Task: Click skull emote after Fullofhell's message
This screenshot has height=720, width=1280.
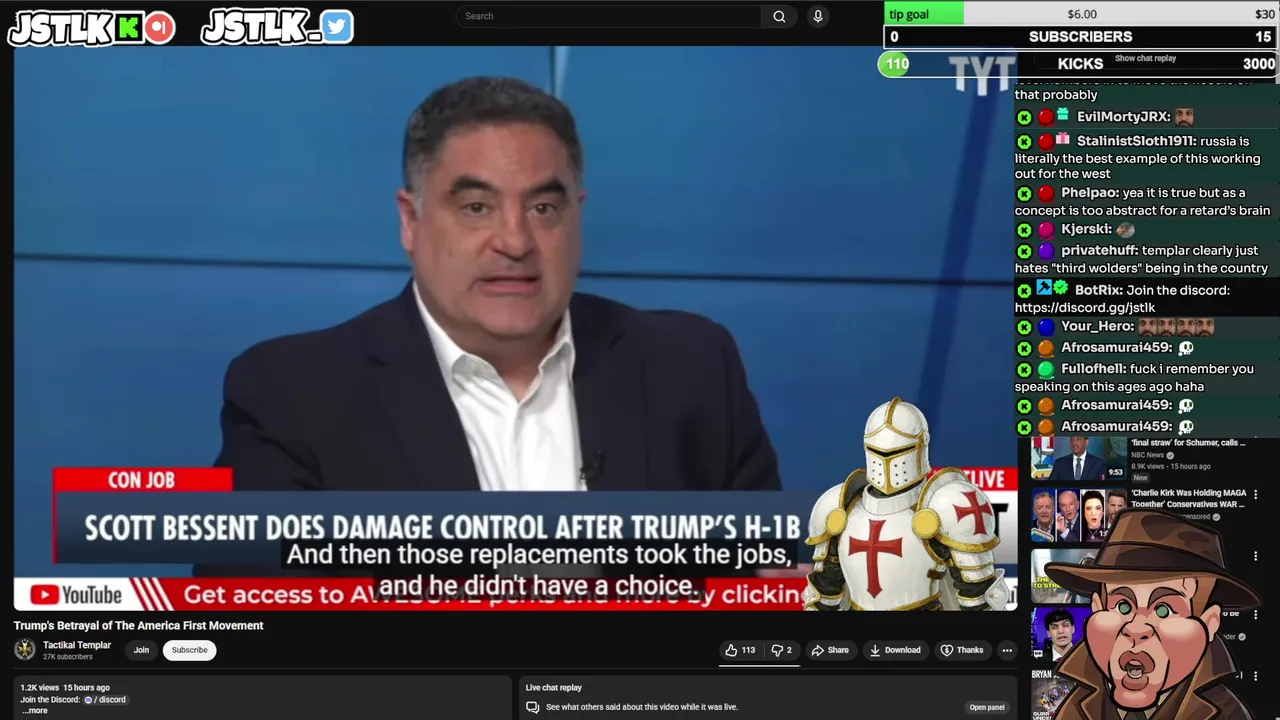Action: click(x=1185, y=405)
